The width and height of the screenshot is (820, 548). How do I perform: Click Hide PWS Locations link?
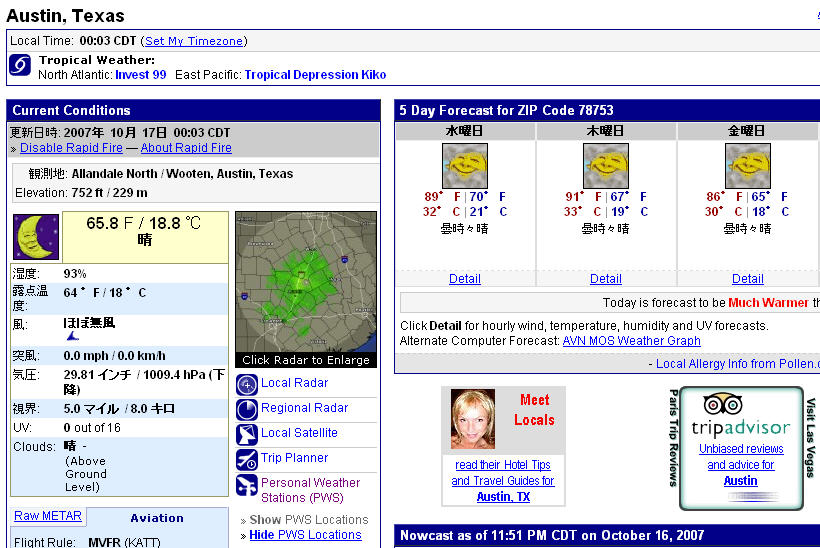(305, 535)
